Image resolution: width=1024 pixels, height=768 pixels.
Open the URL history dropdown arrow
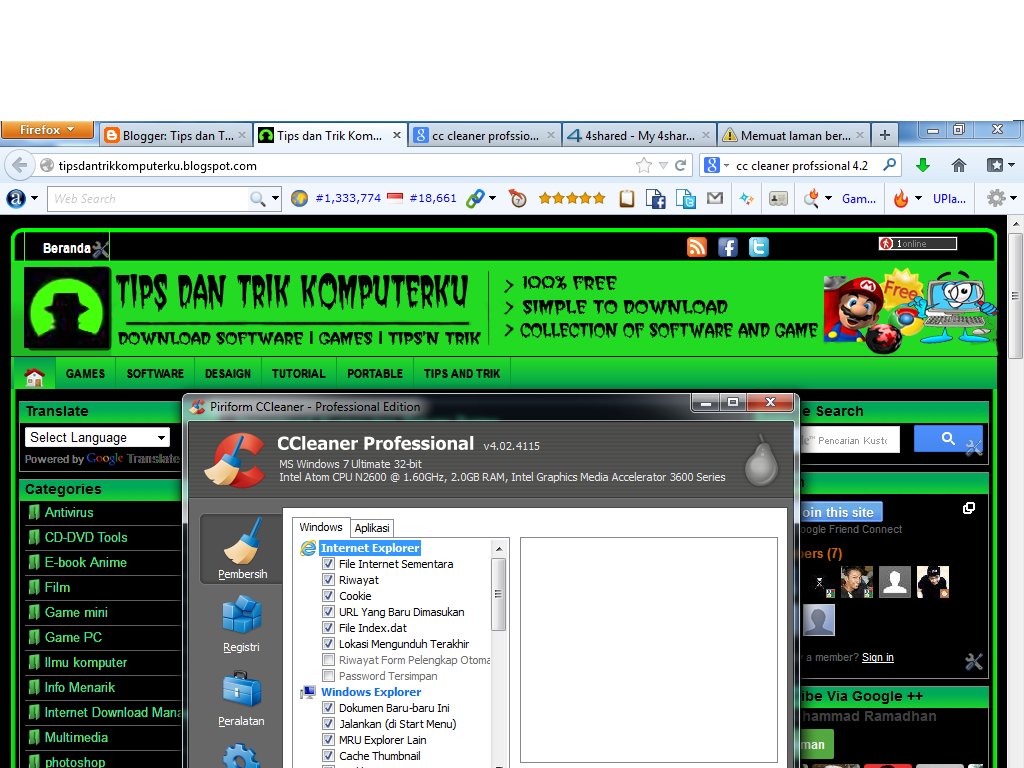(x=663, y=165)
